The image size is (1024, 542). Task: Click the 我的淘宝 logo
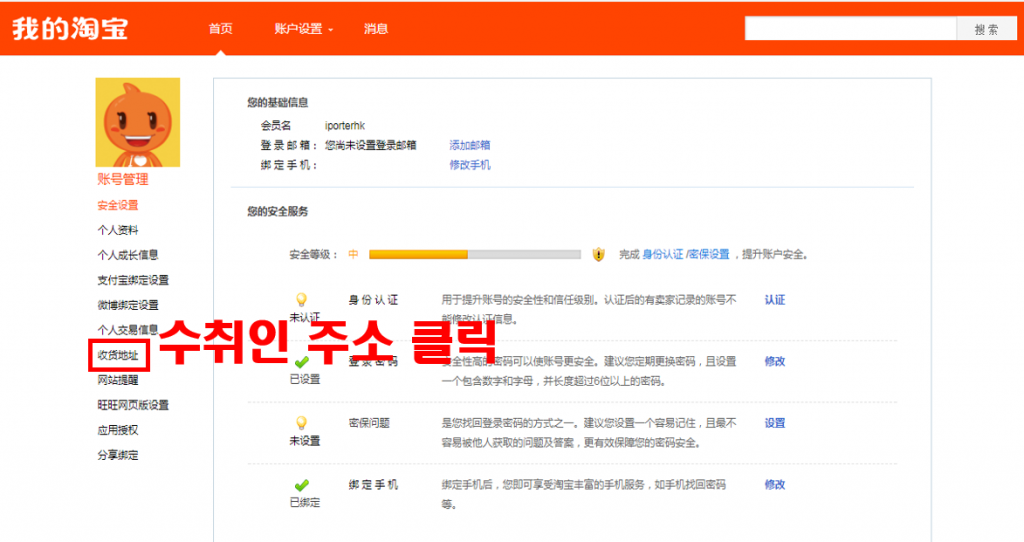pos(70,29)
